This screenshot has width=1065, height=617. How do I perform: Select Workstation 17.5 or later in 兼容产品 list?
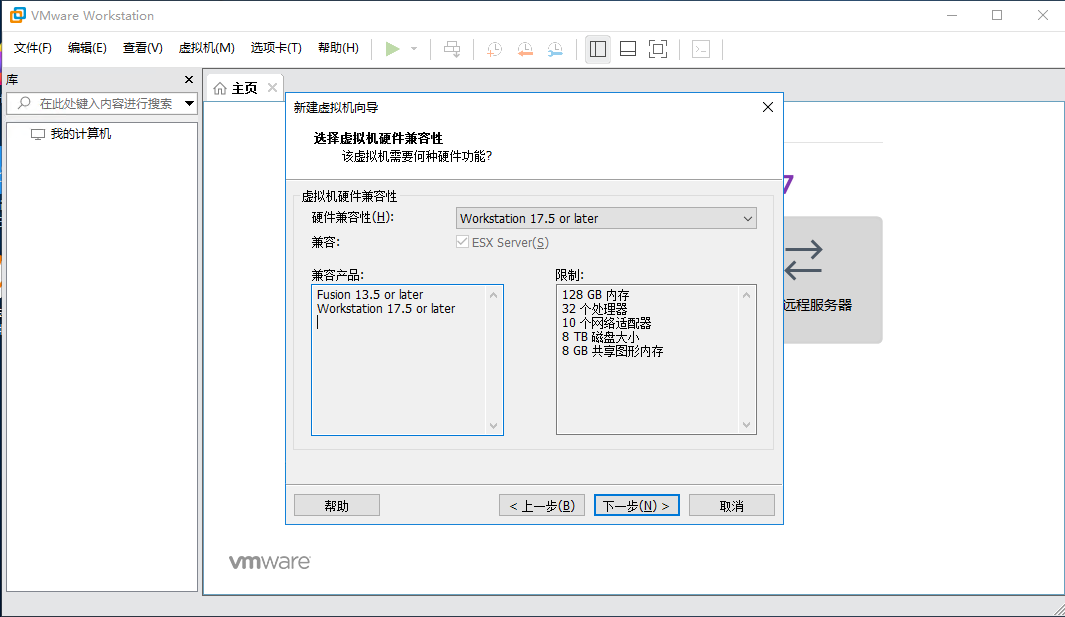386,308
